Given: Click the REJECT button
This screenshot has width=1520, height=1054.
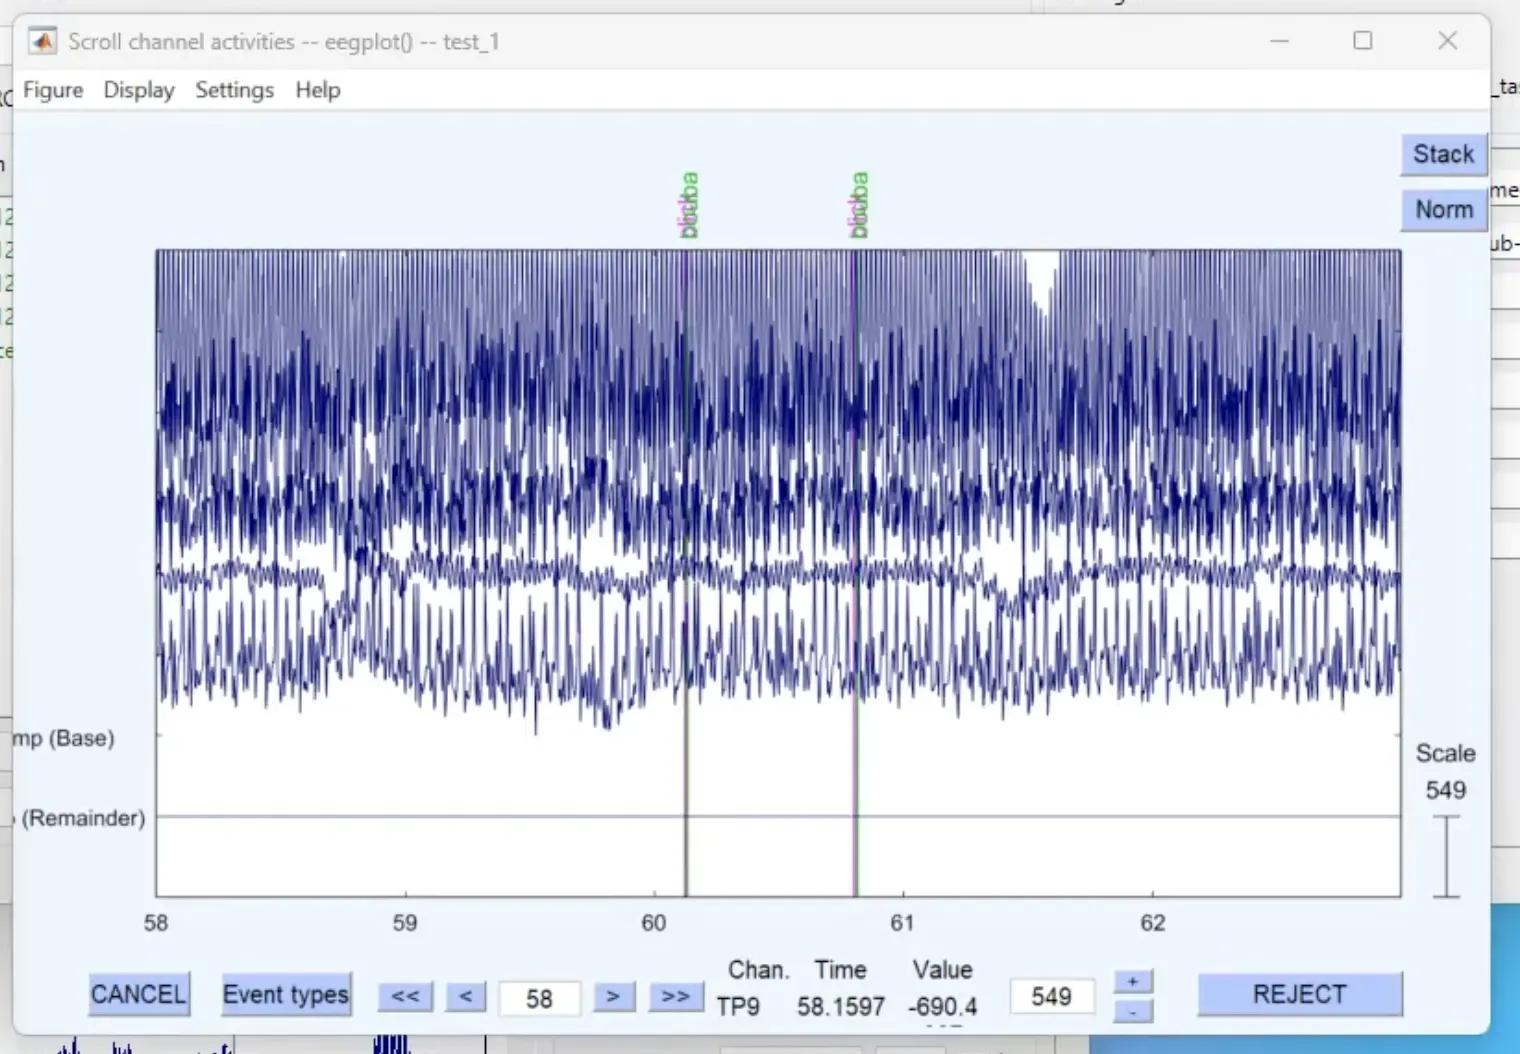Looking at the screenshot, I should coord(1299,994).
